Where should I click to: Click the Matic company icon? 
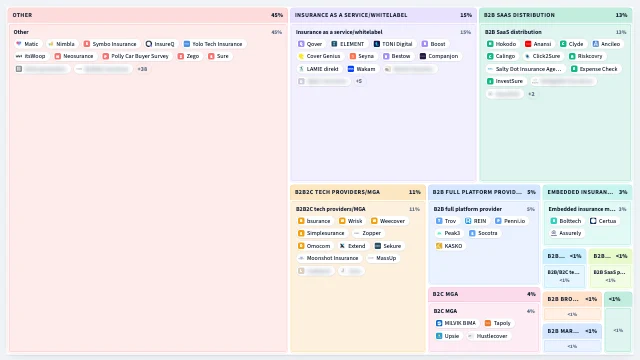(19, 44)
